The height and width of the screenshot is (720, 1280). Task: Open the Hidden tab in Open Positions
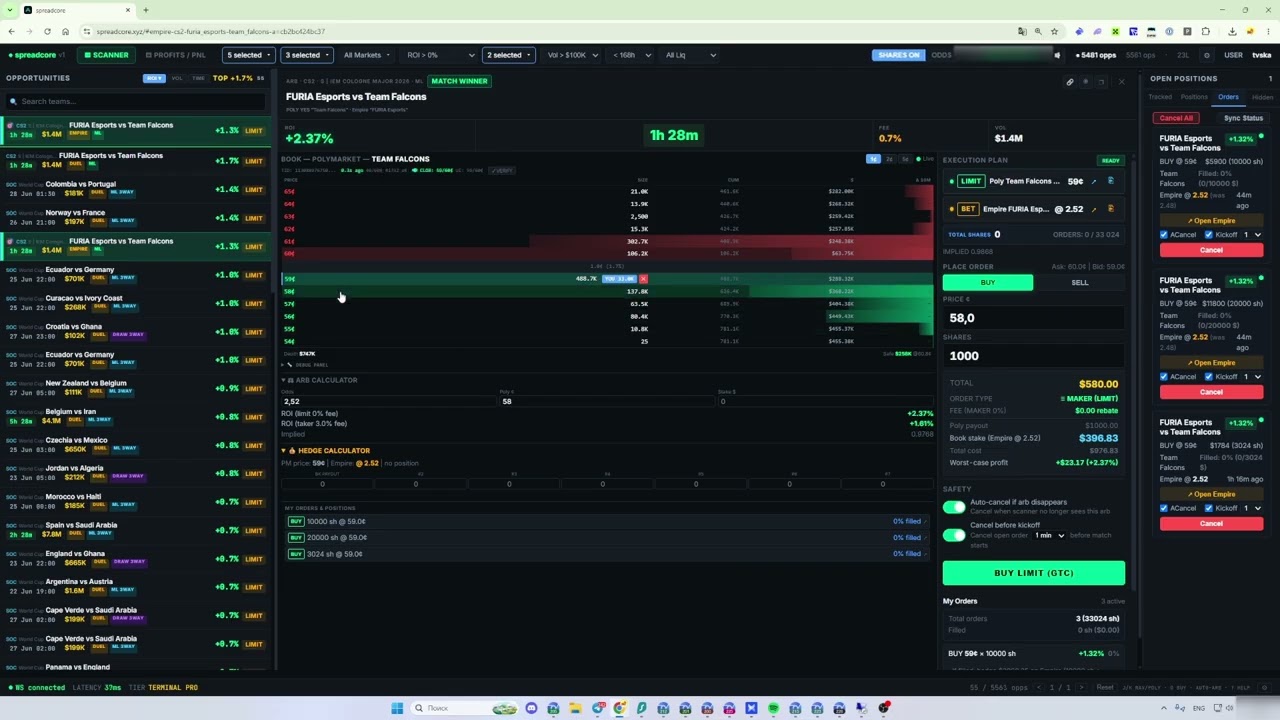coord(1263,97)
